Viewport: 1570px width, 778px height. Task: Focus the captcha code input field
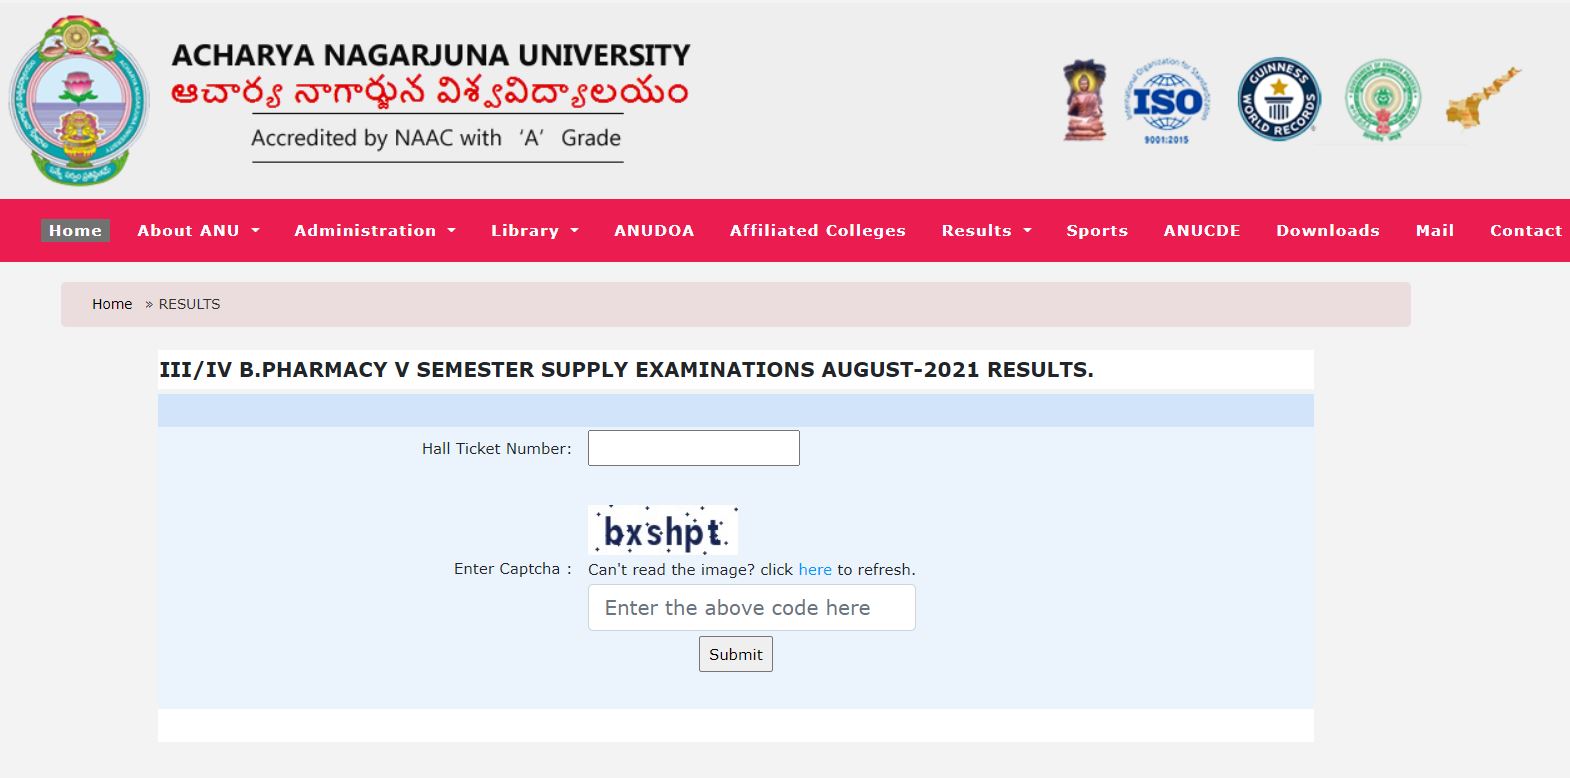pos(752,607)
